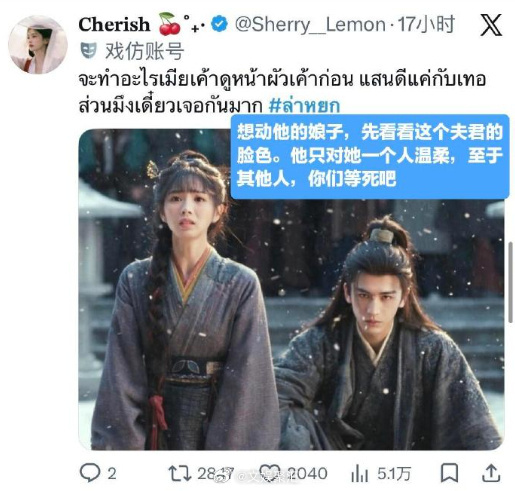Click the X logo icon
The height and width of the screenshot is (491, 515).
pyautogui.click(x=491, y=25)
